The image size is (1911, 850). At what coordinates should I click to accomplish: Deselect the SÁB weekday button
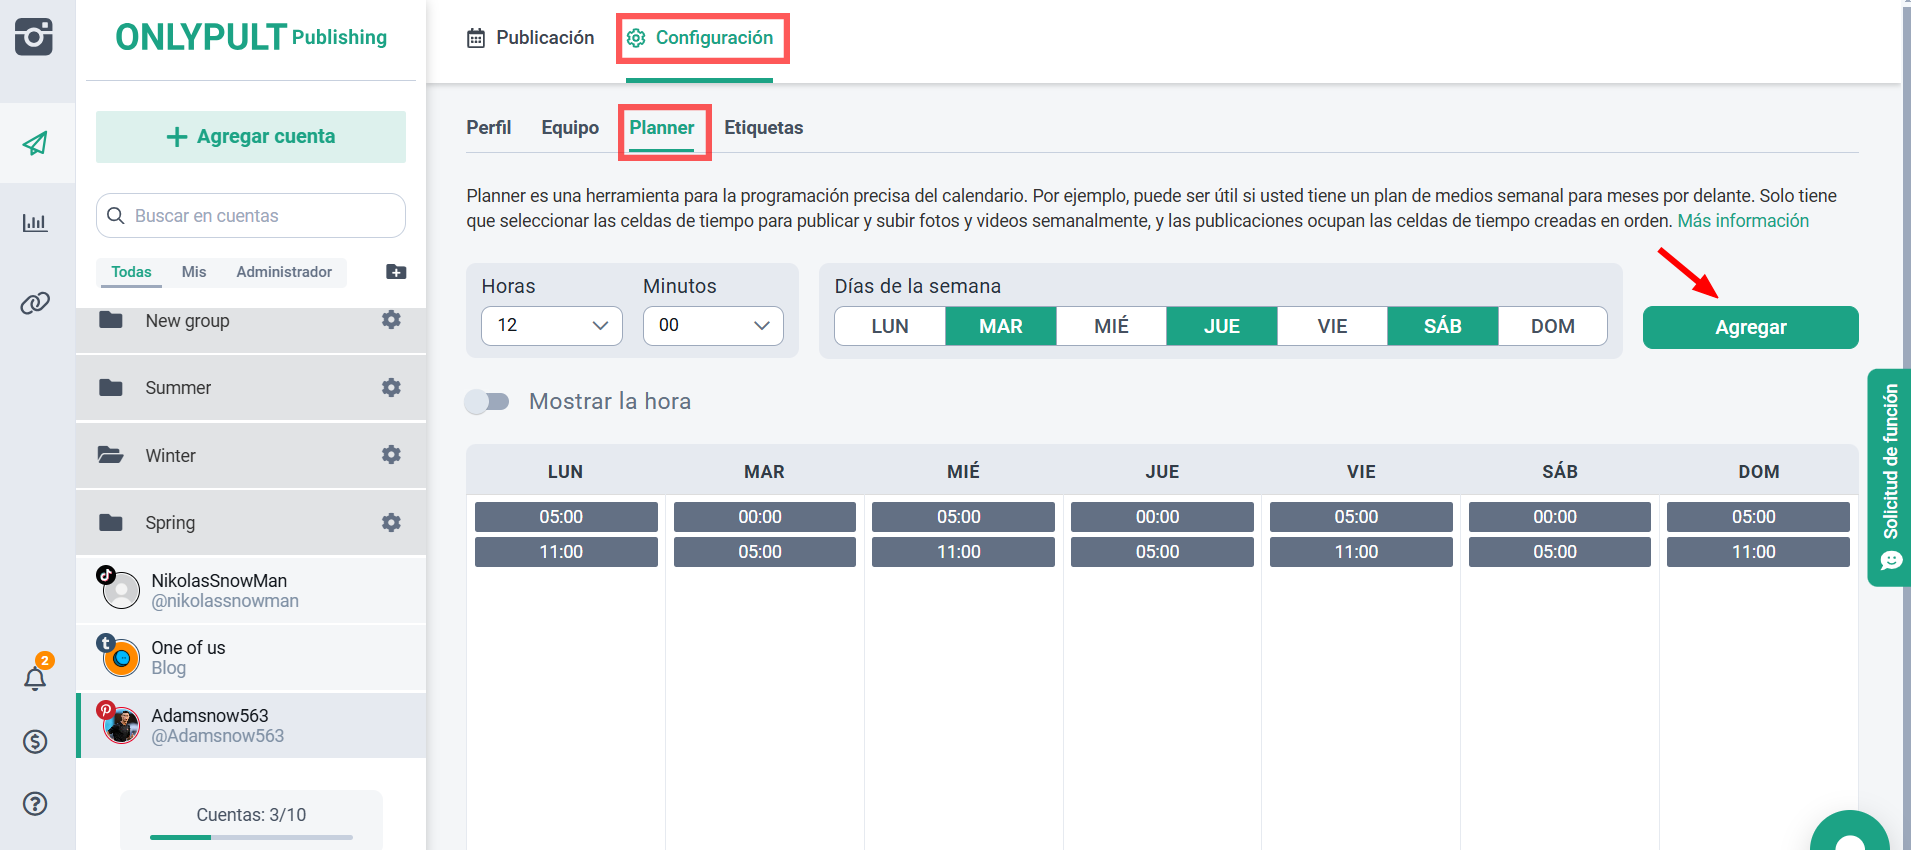[1442, 326]
